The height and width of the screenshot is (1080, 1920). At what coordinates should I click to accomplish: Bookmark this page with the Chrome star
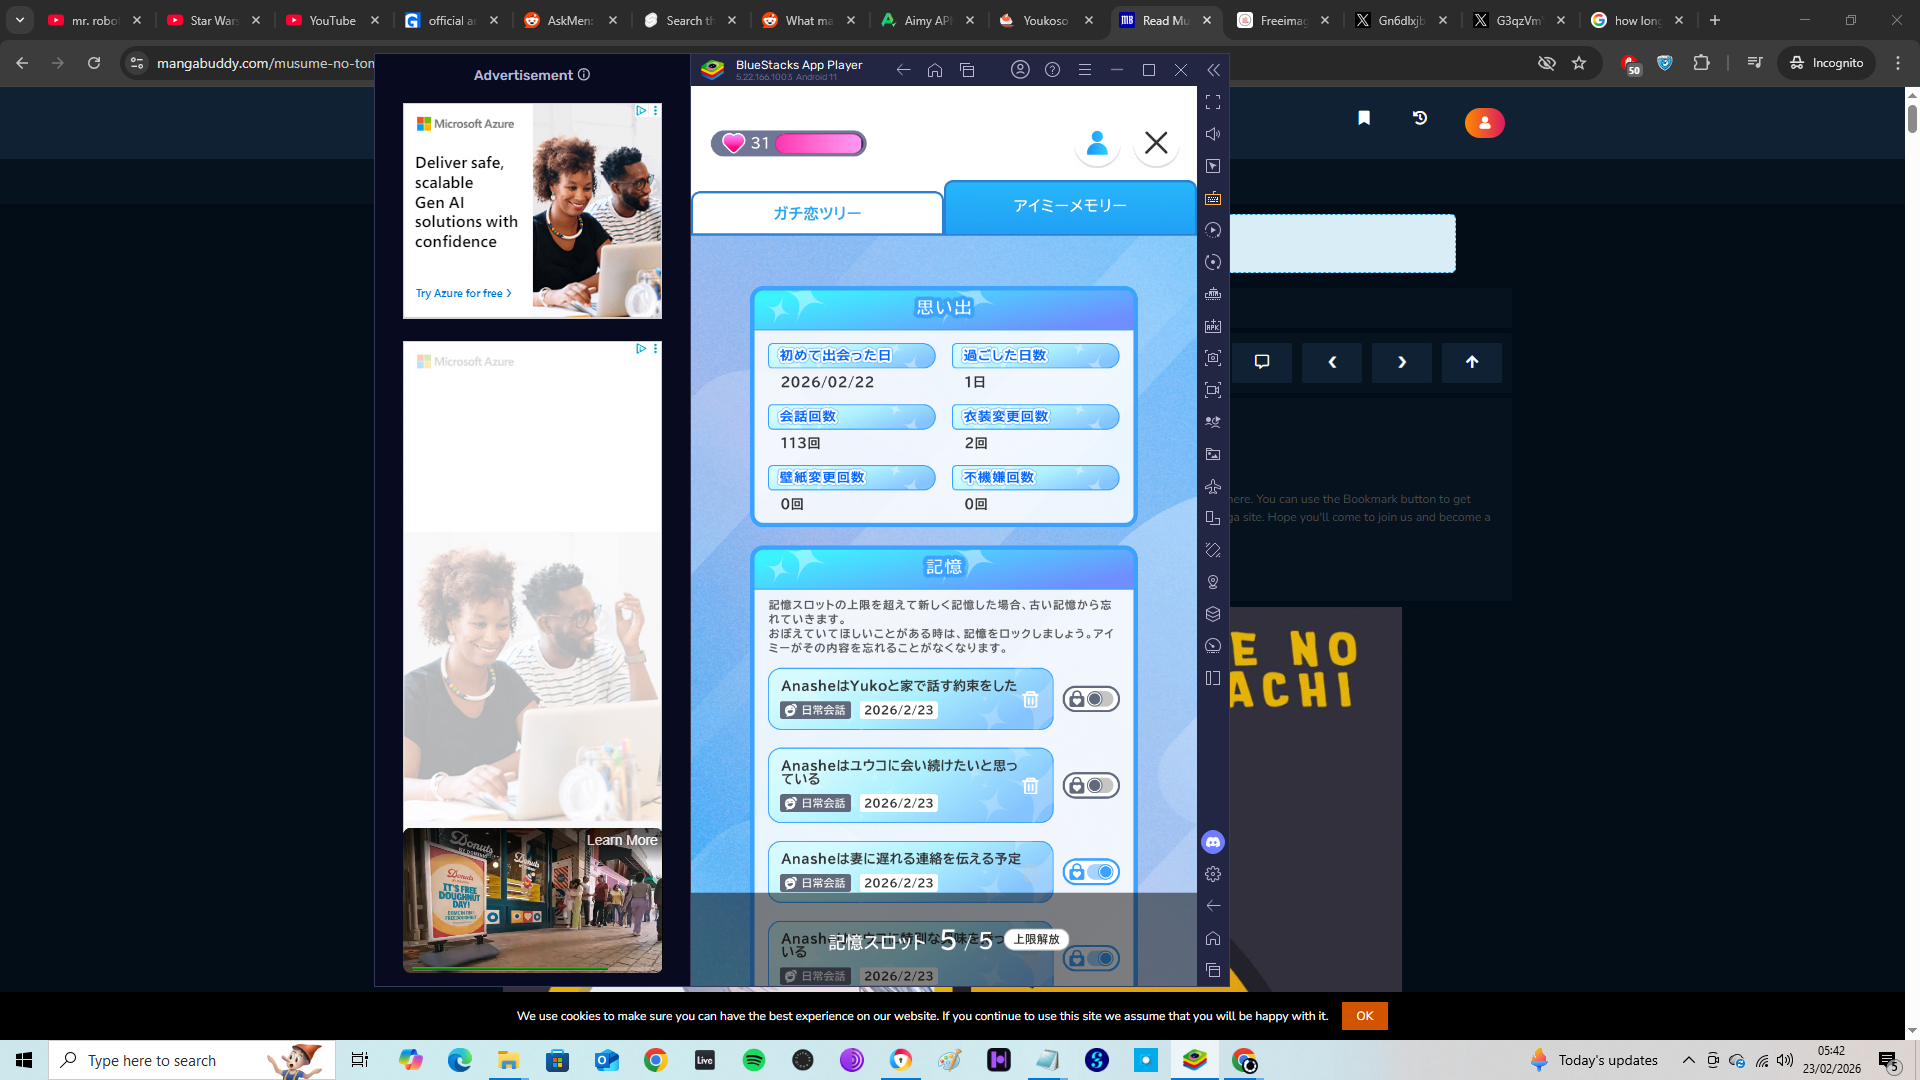click(x=1579, y=63)
